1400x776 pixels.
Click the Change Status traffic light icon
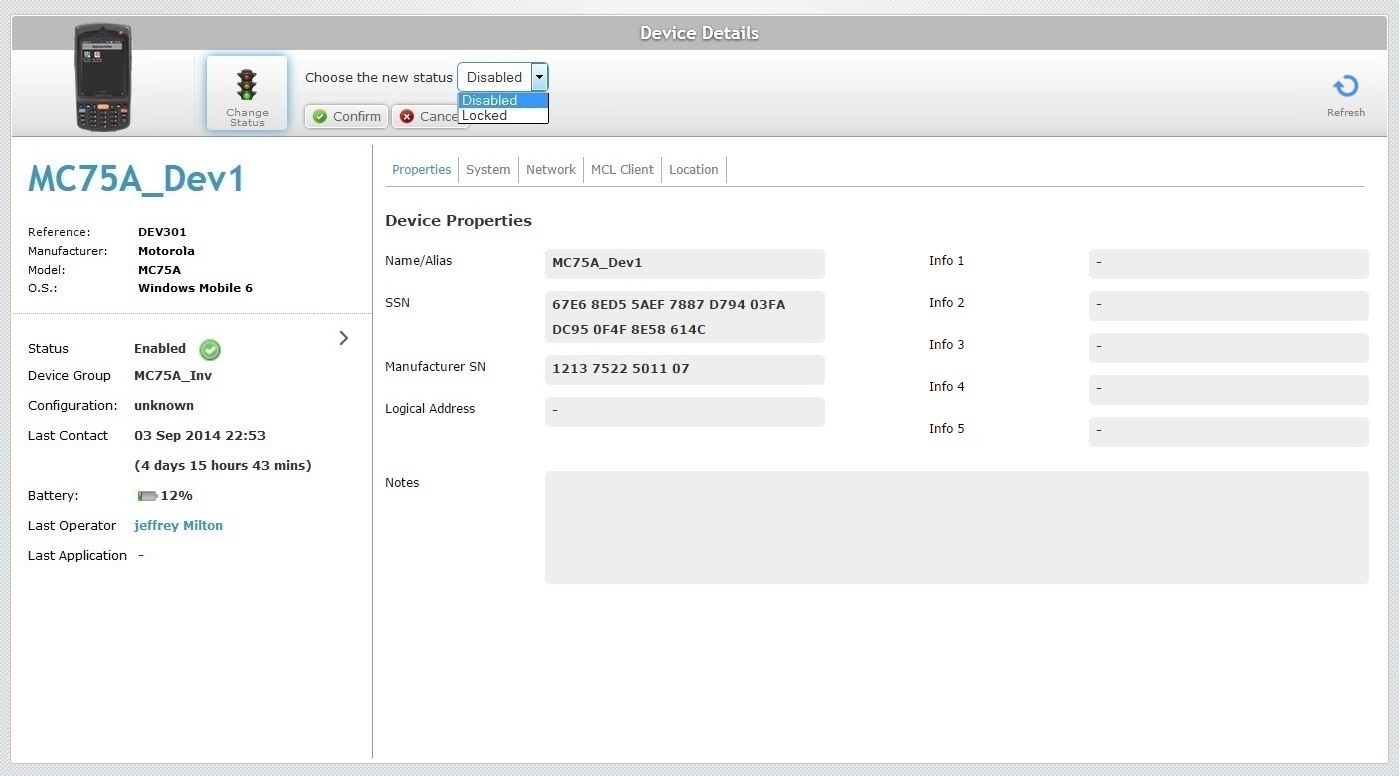click(246, 84)
